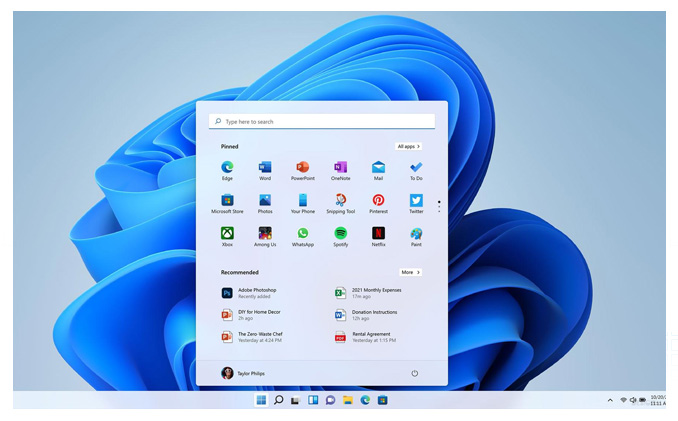The height and width of the screenshot is (421, 678).
Task: Open Donation Instructions document
Action: click(x=366, y=315)
